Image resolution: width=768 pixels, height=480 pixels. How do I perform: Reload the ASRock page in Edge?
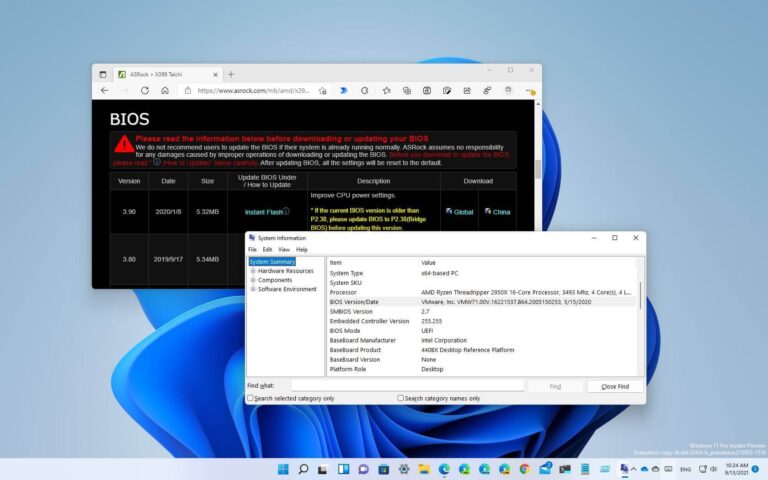click(x=144, y=91)
